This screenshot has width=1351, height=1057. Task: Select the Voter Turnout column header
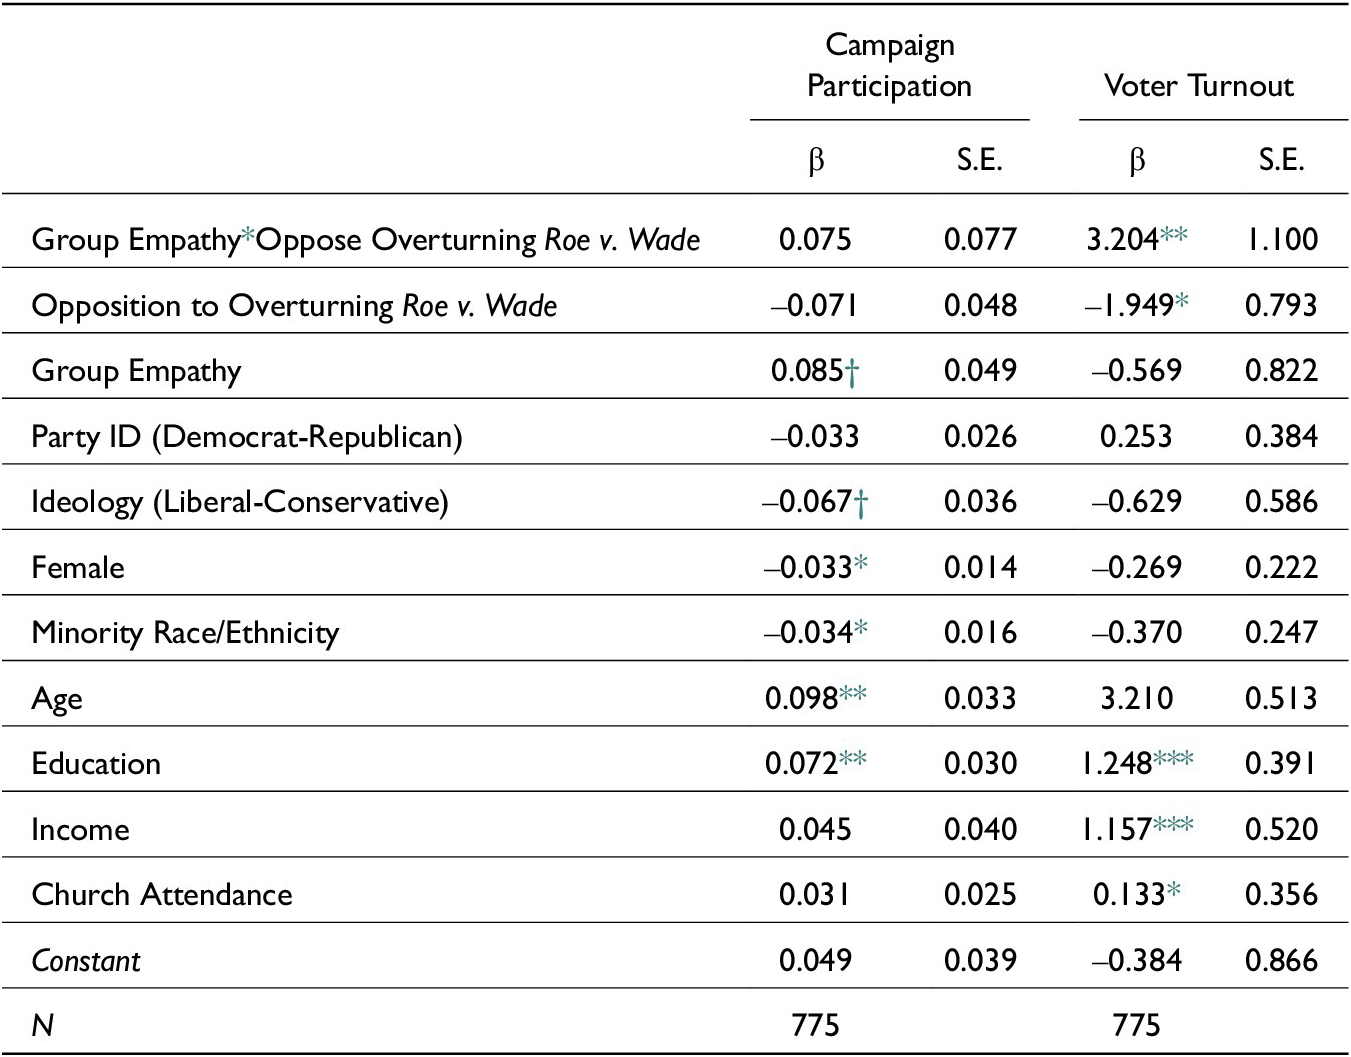coord(1198,86)
